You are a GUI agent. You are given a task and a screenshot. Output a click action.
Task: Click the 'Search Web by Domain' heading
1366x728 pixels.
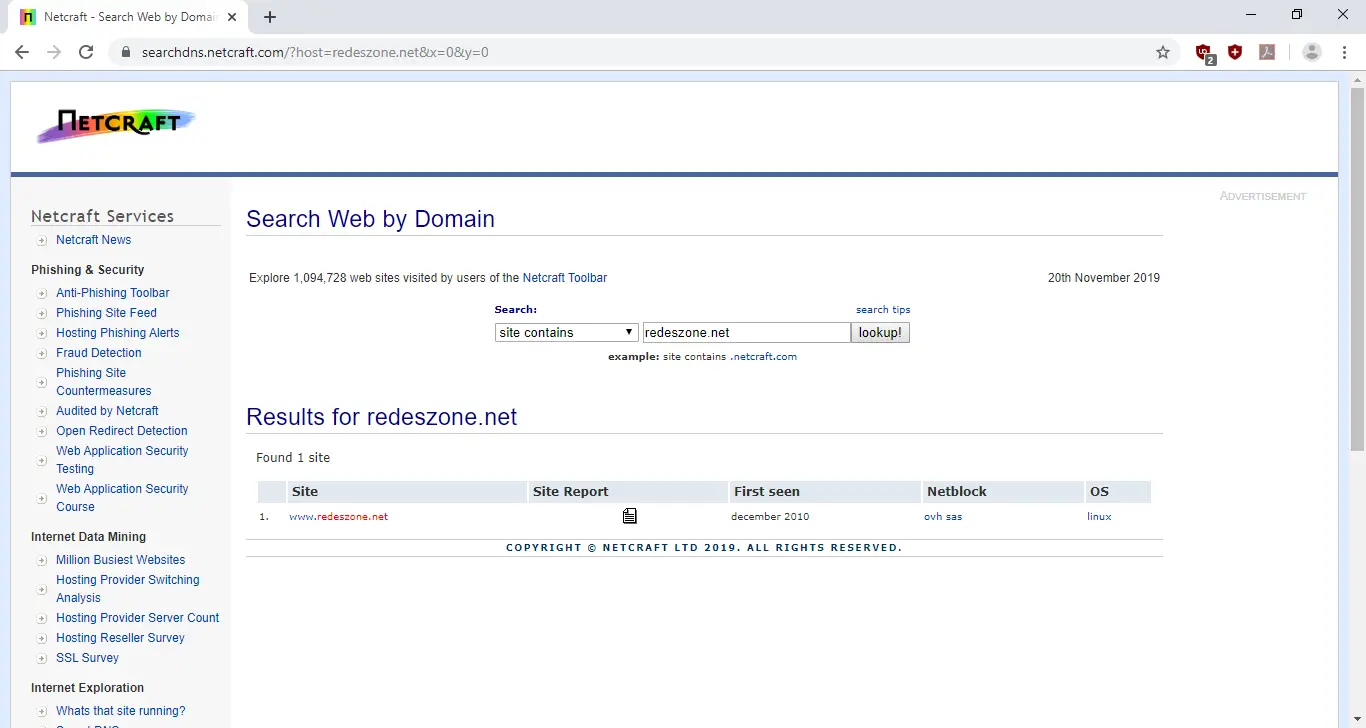click(370, 219)
